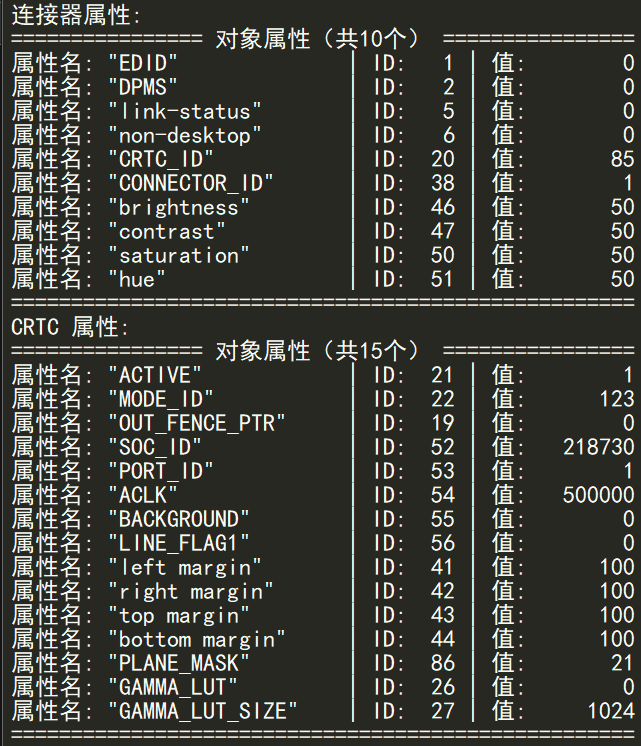Screen dimensions: 641x746
Task: Click the "right margin" property name
Action: tap(191, 591)
